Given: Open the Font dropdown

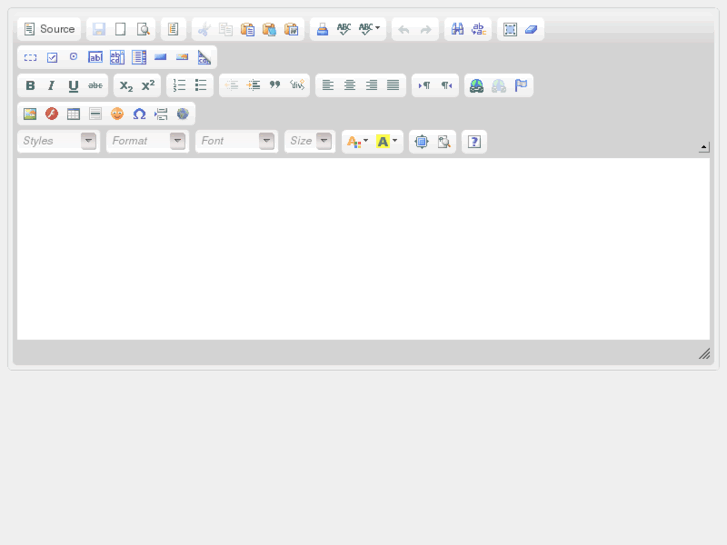Looking at the screenshot, I should pyautogui.click(x=237, y=141).
